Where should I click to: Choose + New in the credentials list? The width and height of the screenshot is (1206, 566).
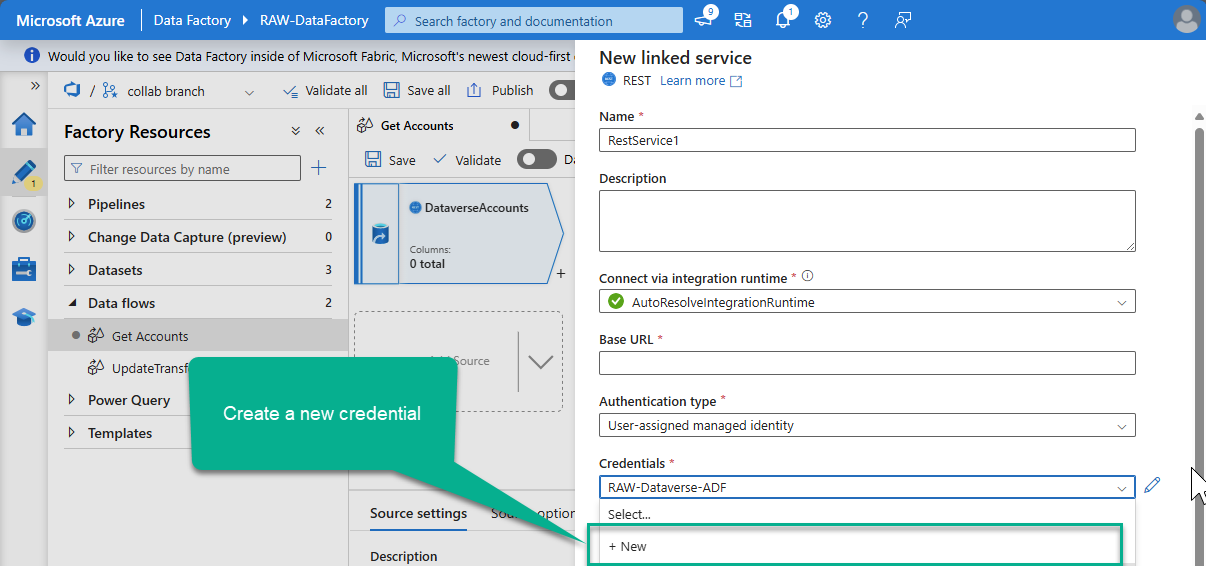pyautogui.click(x=855, y=546)
